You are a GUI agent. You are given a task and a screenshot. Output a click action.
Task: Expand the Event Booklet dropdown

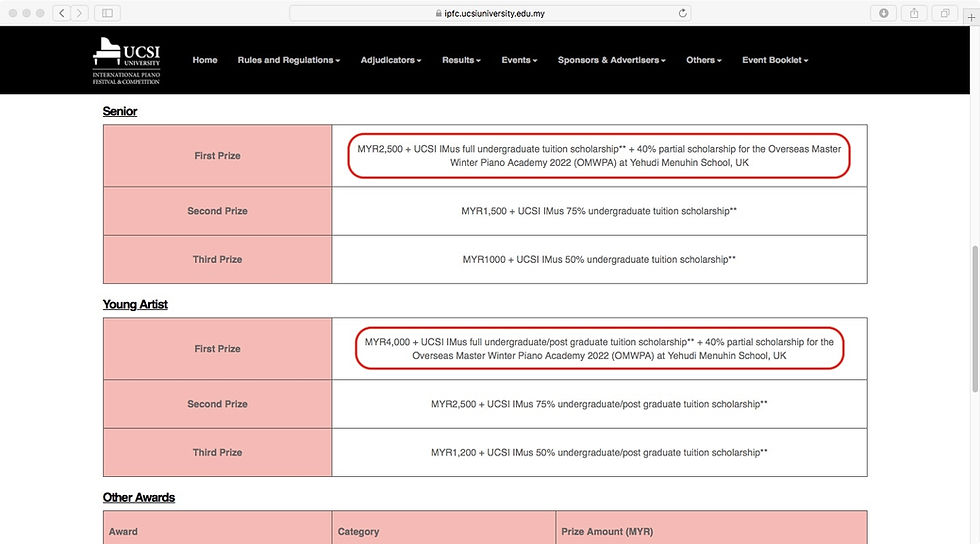pos(775,60)
